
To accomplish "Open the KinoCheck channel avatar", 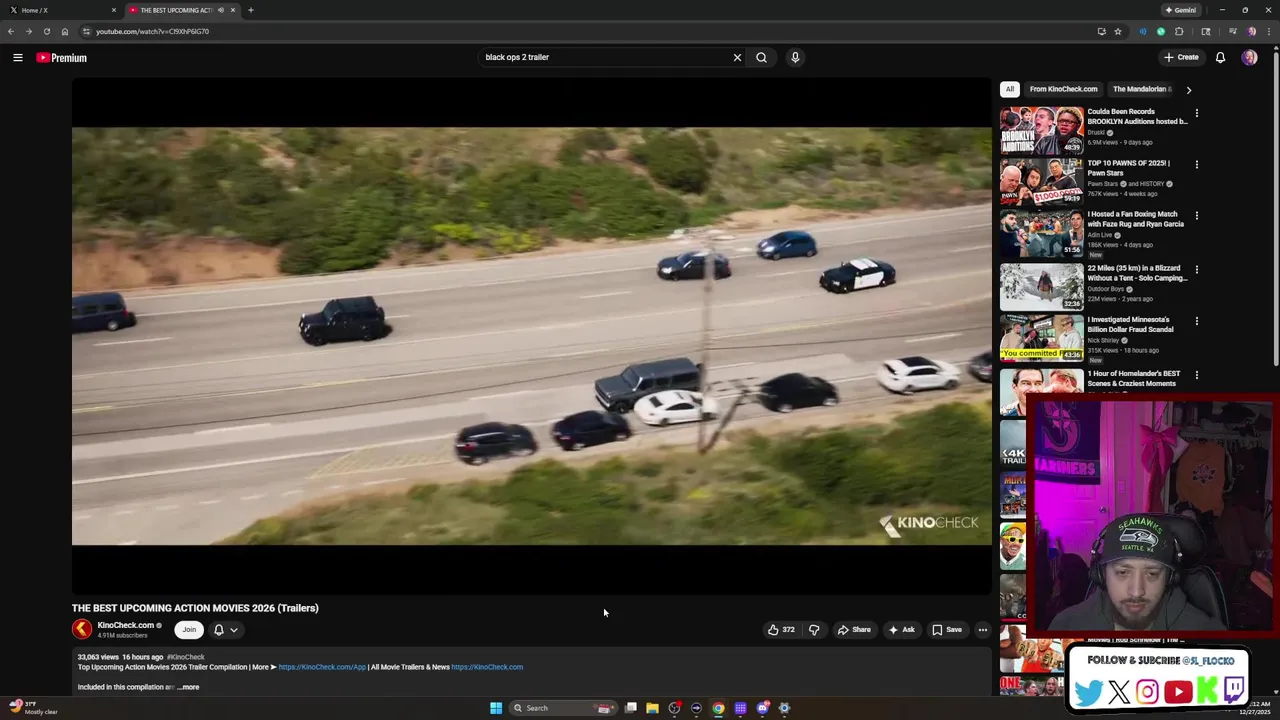I will [x=82, y=629].
